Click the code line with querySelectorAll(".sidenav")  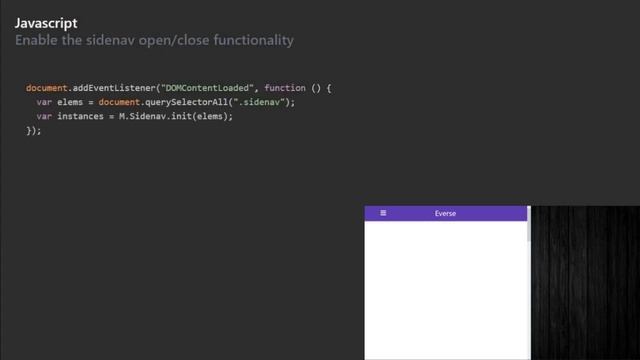165,102
